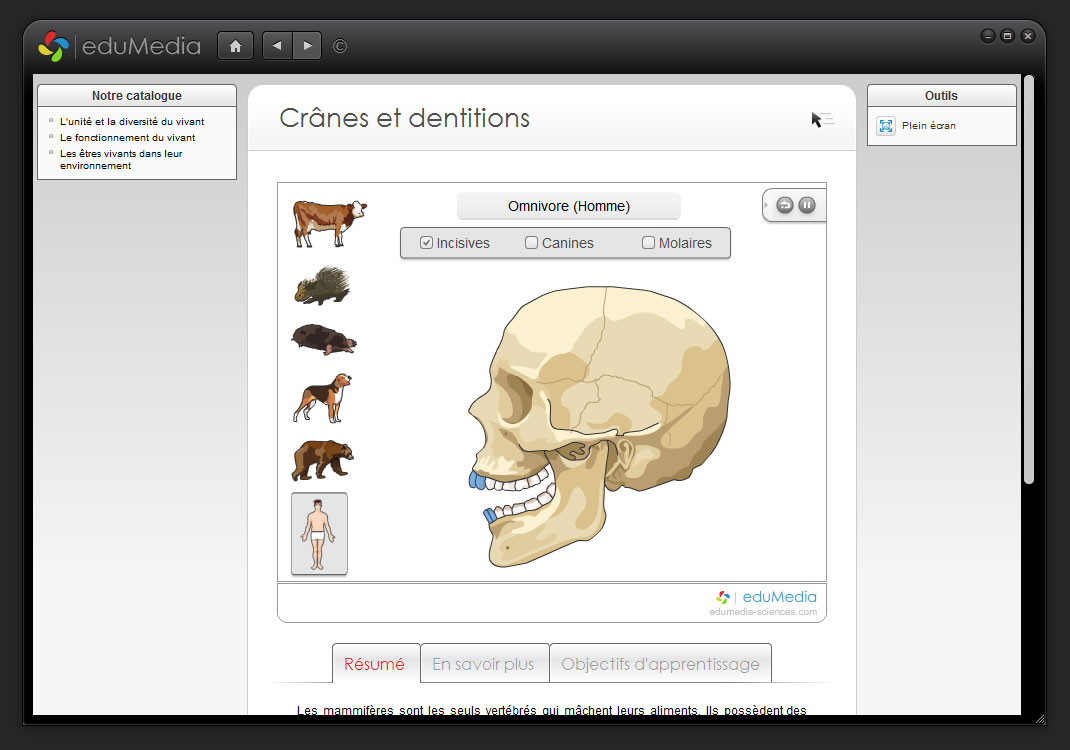Uncheck the Incisives checkbox
Image resolution: width=1070 pixels, height=750 pixels.
[427, 243]
